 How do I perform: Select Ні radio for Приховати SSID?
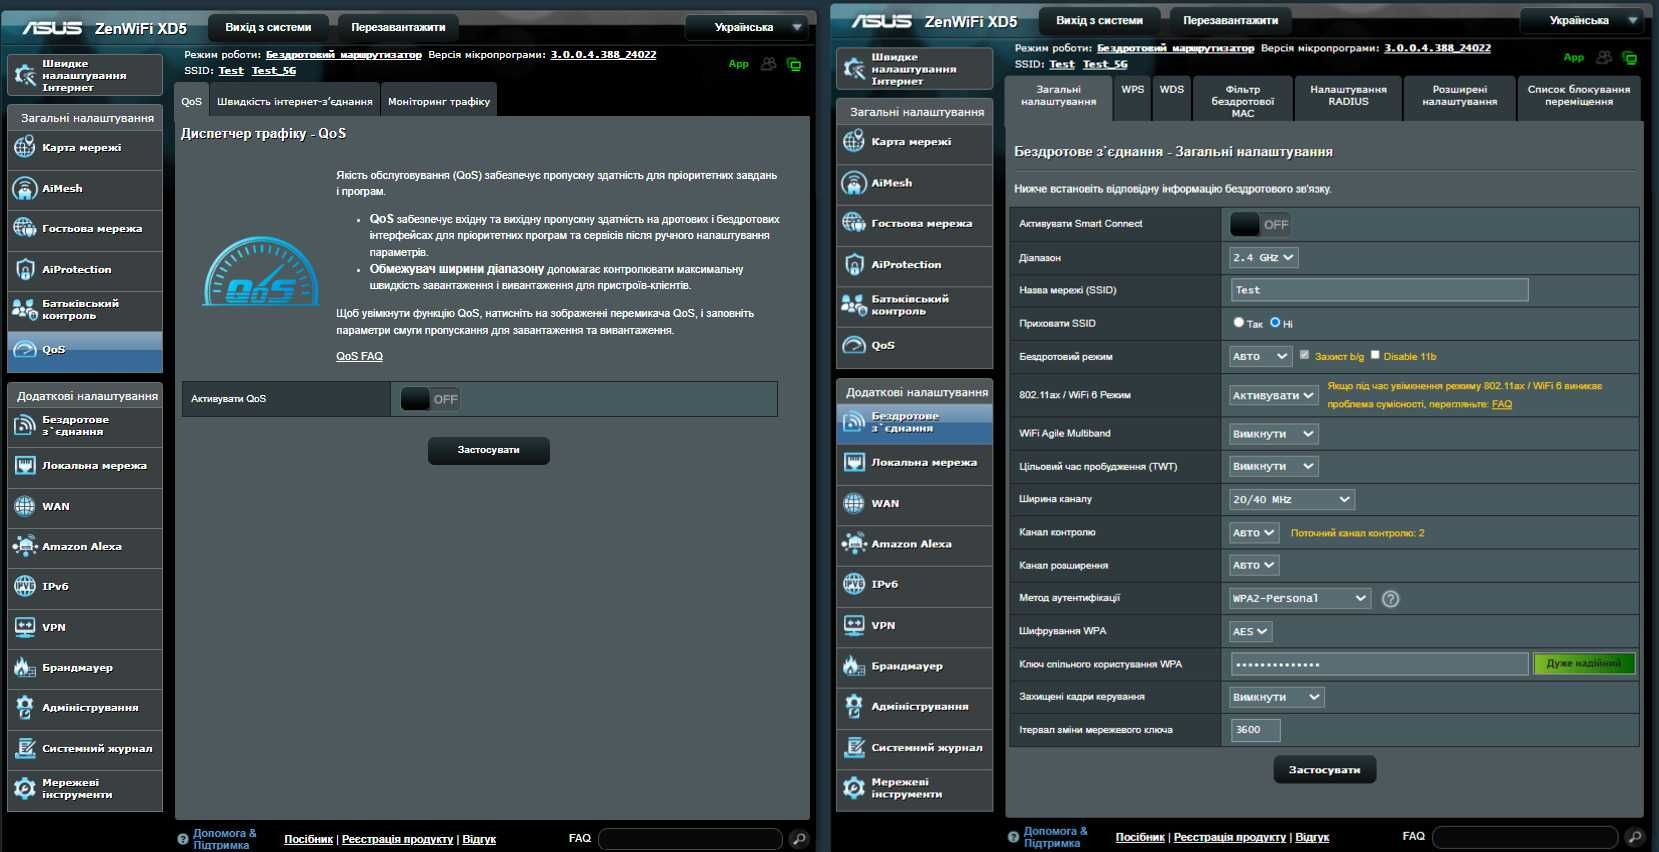point(1275,322)
